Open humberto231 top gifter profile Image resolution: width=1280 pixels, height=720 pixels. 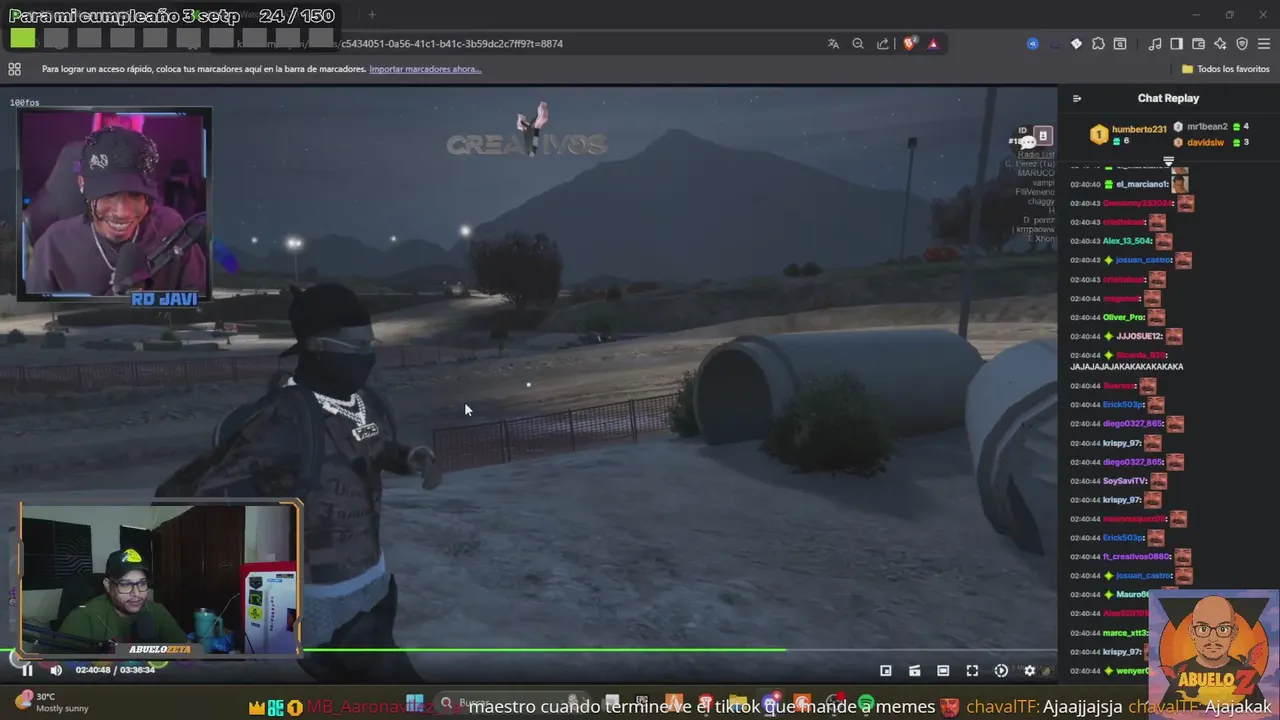coord(1139,129)
